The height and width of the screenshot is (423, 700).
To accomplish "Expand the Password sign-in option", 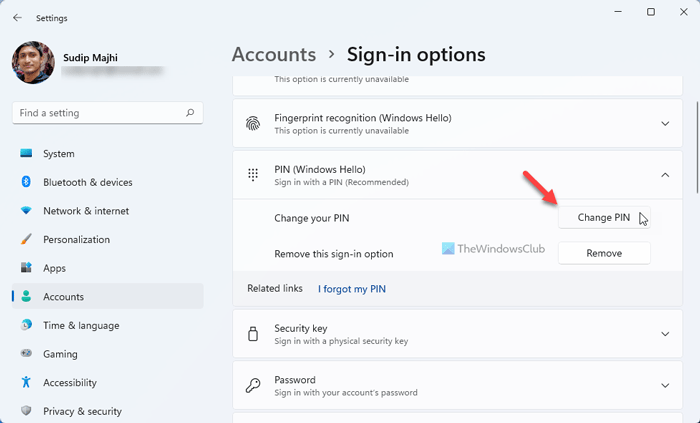I will click(x=665, y=385).
